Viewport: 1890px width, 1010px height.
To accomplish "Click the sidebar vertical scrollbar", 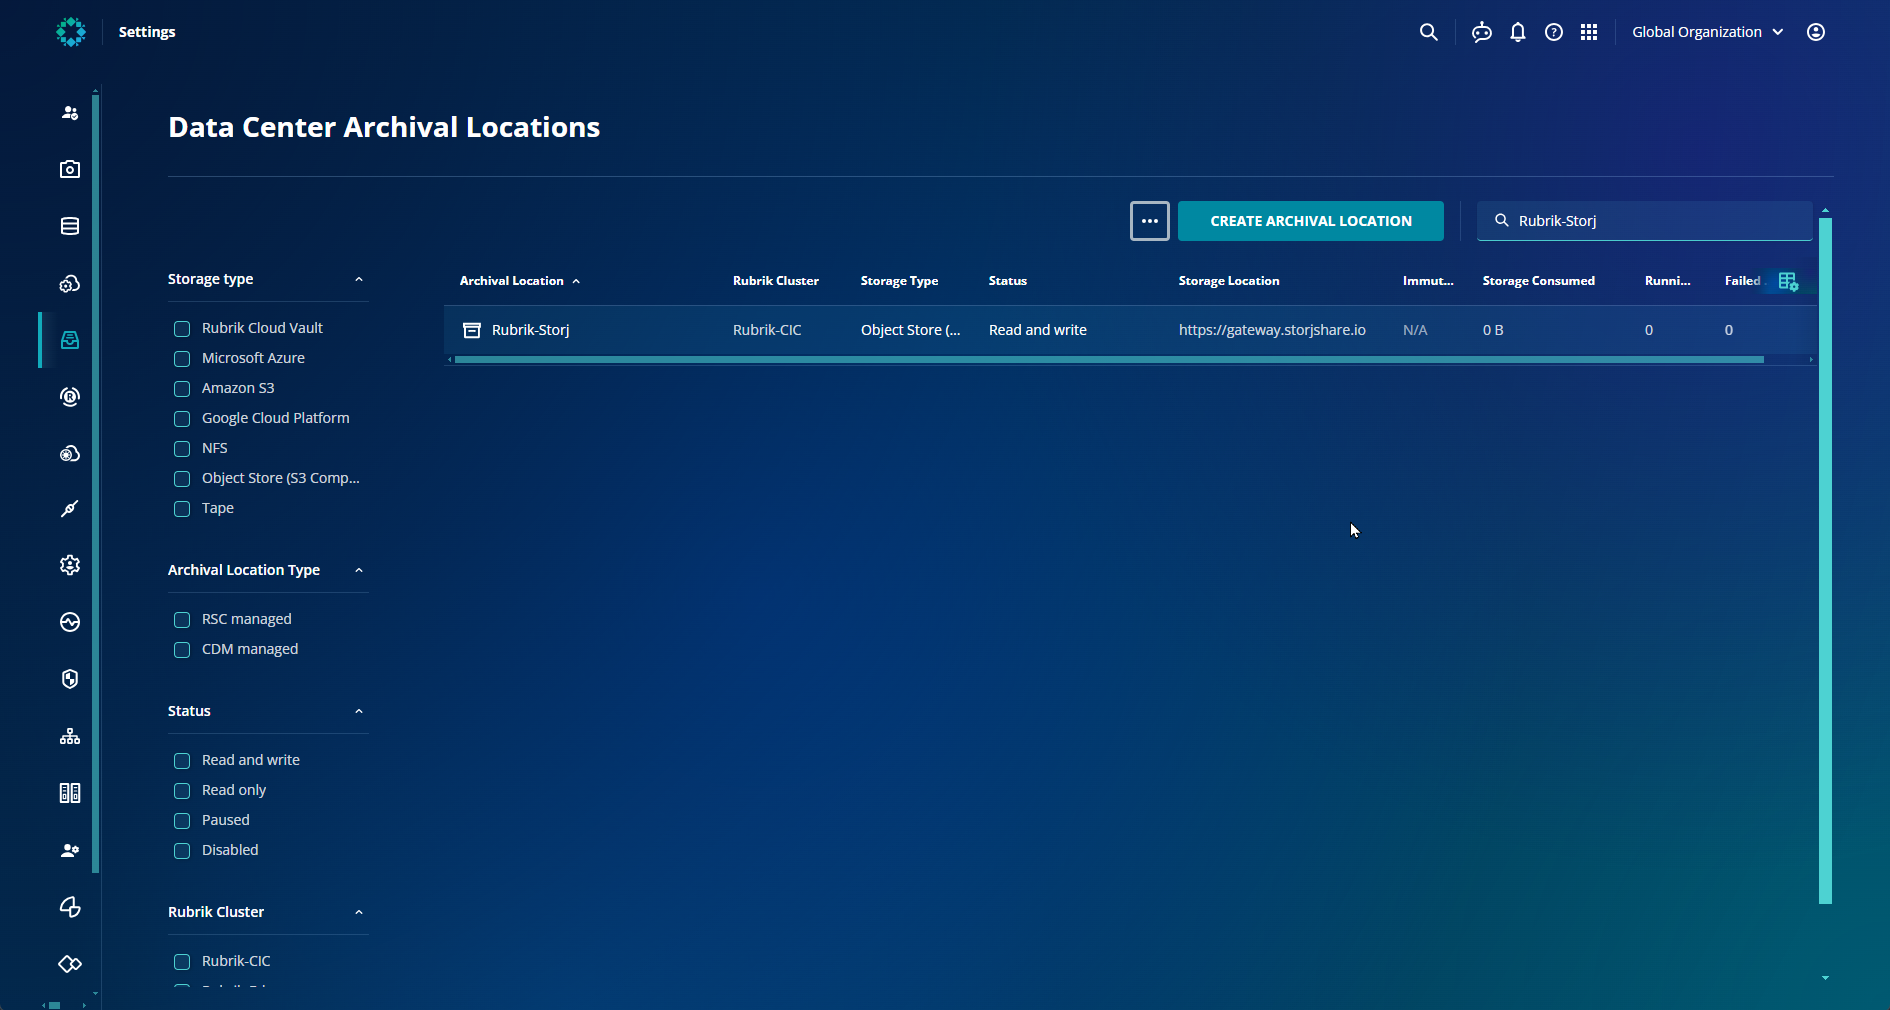I will (95, 484).
